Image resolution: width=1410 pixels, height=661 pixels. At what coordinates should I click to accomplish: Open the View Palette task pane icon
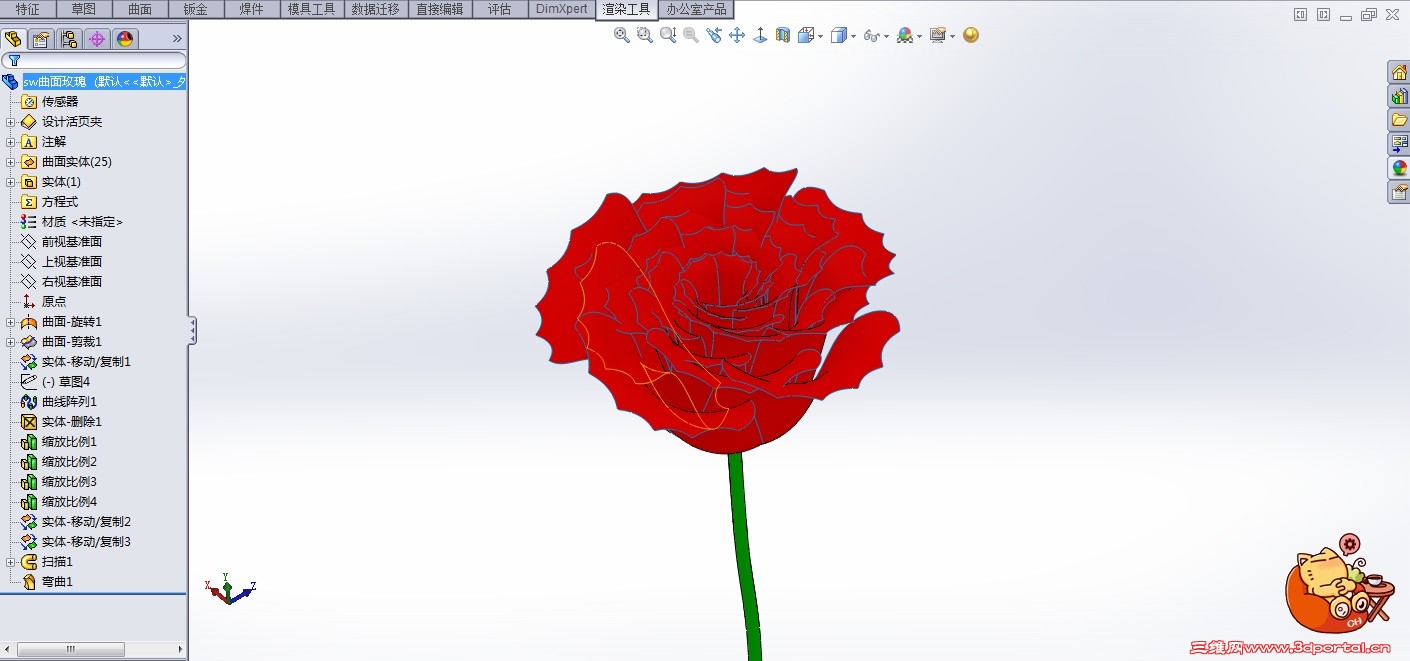click(x=1399, y=144)
